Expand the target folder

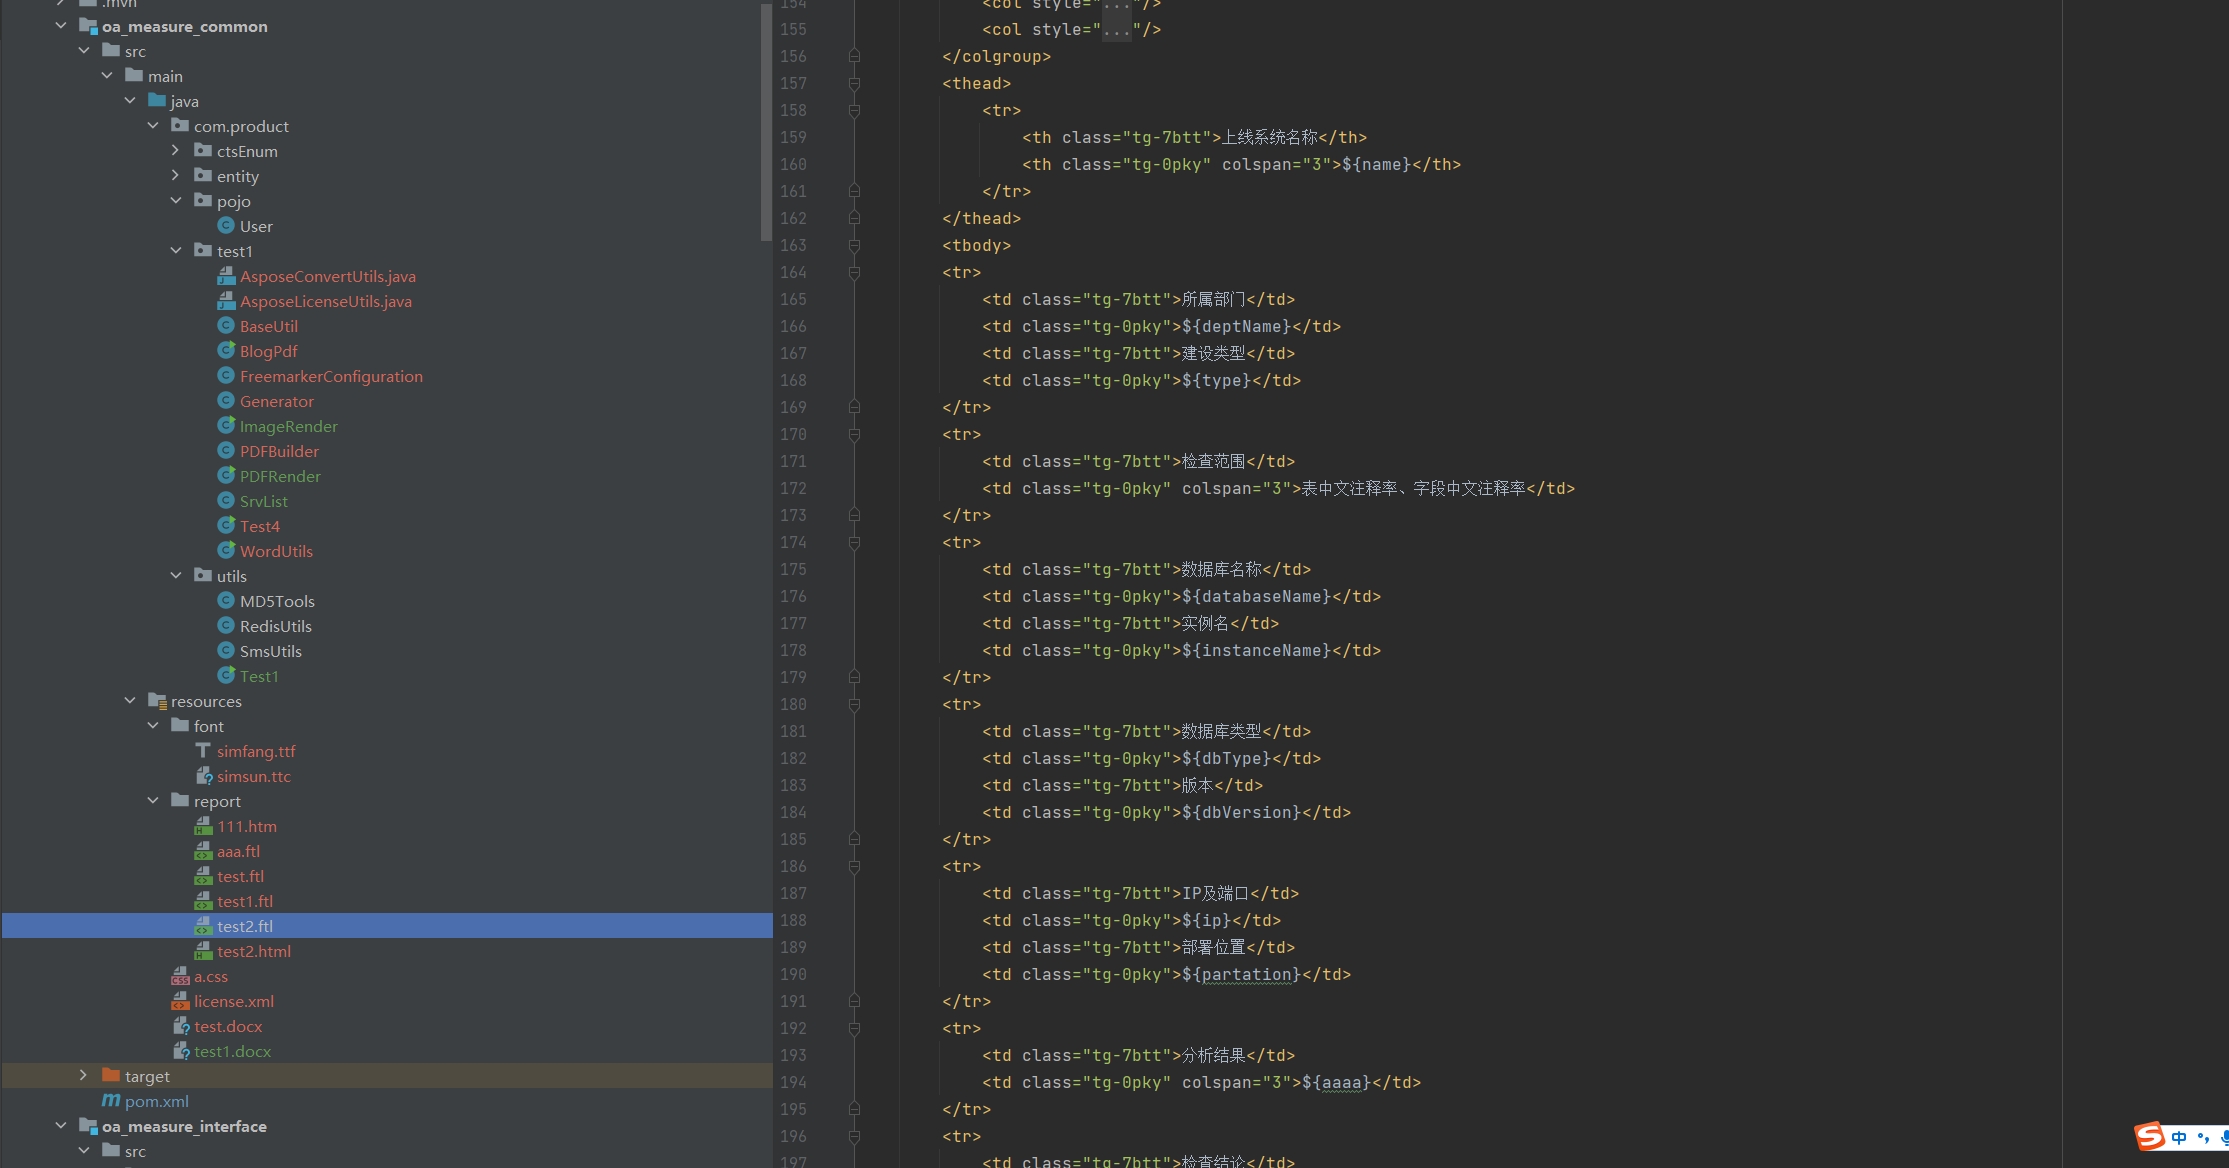pyautogui.click(x=84, y=1076)
